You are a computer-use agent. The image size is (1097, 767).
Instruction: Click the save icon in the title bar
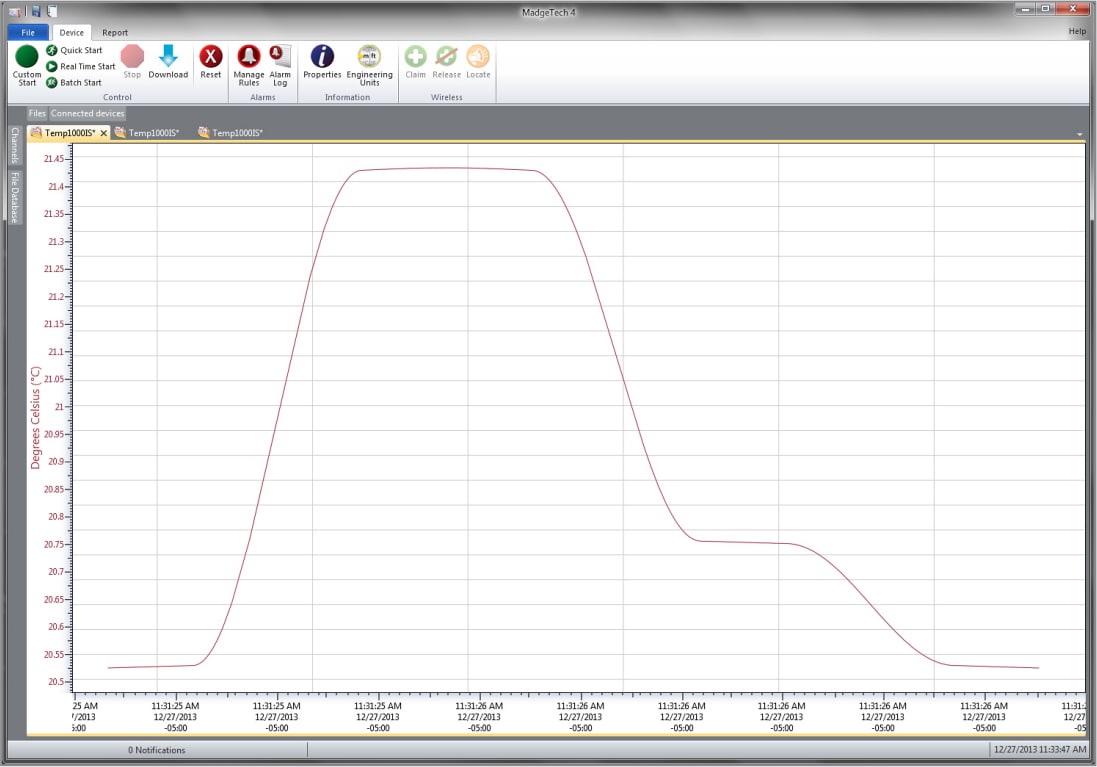36,11
